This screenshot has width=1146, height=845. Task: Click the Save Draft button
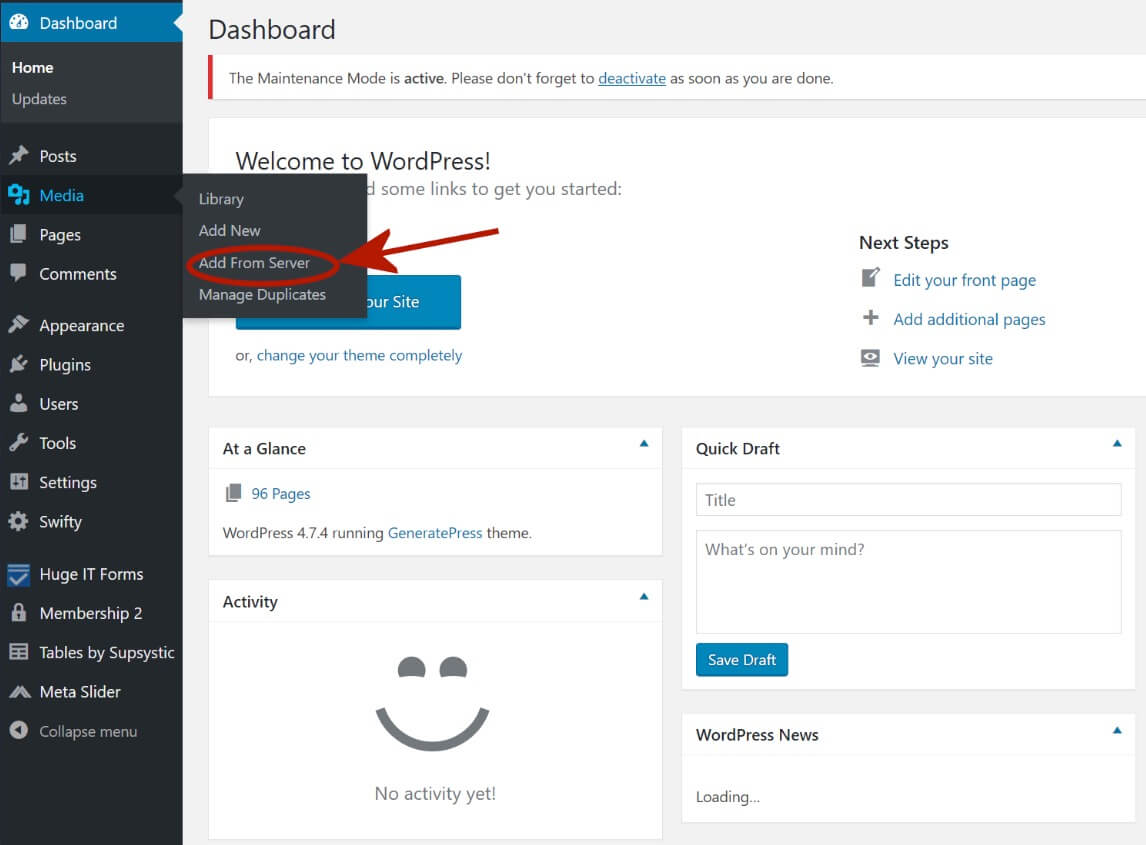pyautogui.click(x=742, y=659)
